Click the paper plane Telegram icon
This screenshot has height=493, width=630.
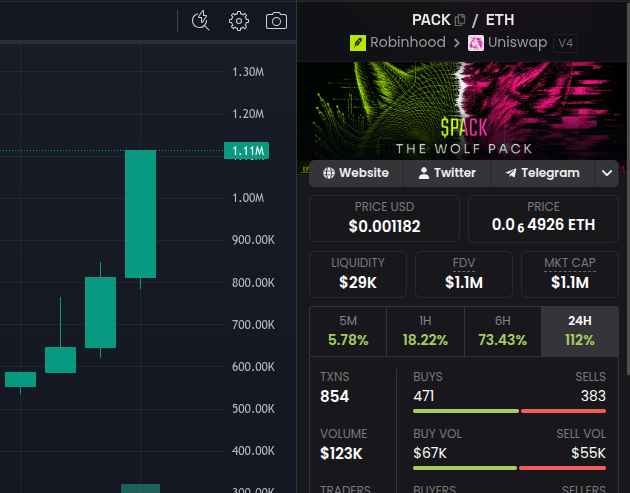coord(511,173)
